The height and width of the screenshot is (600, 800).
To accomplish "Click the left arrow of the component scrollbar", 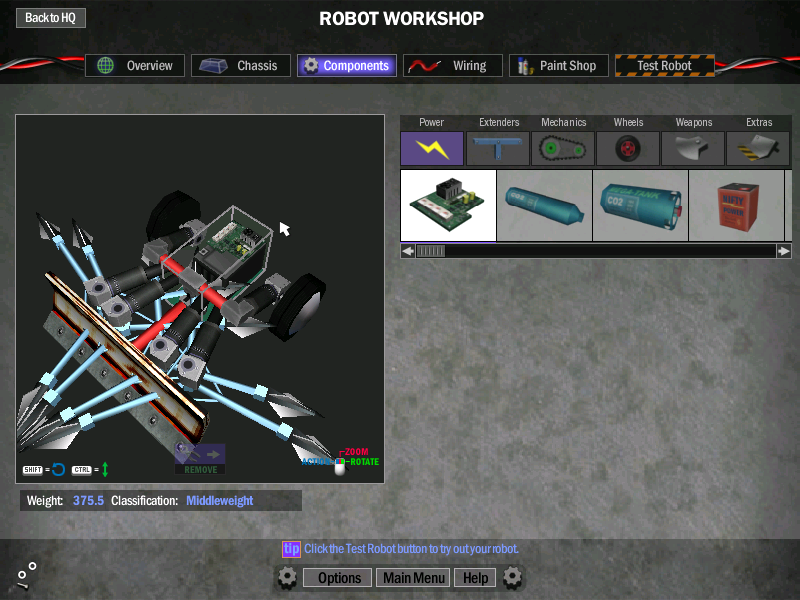I will (408, 251).
